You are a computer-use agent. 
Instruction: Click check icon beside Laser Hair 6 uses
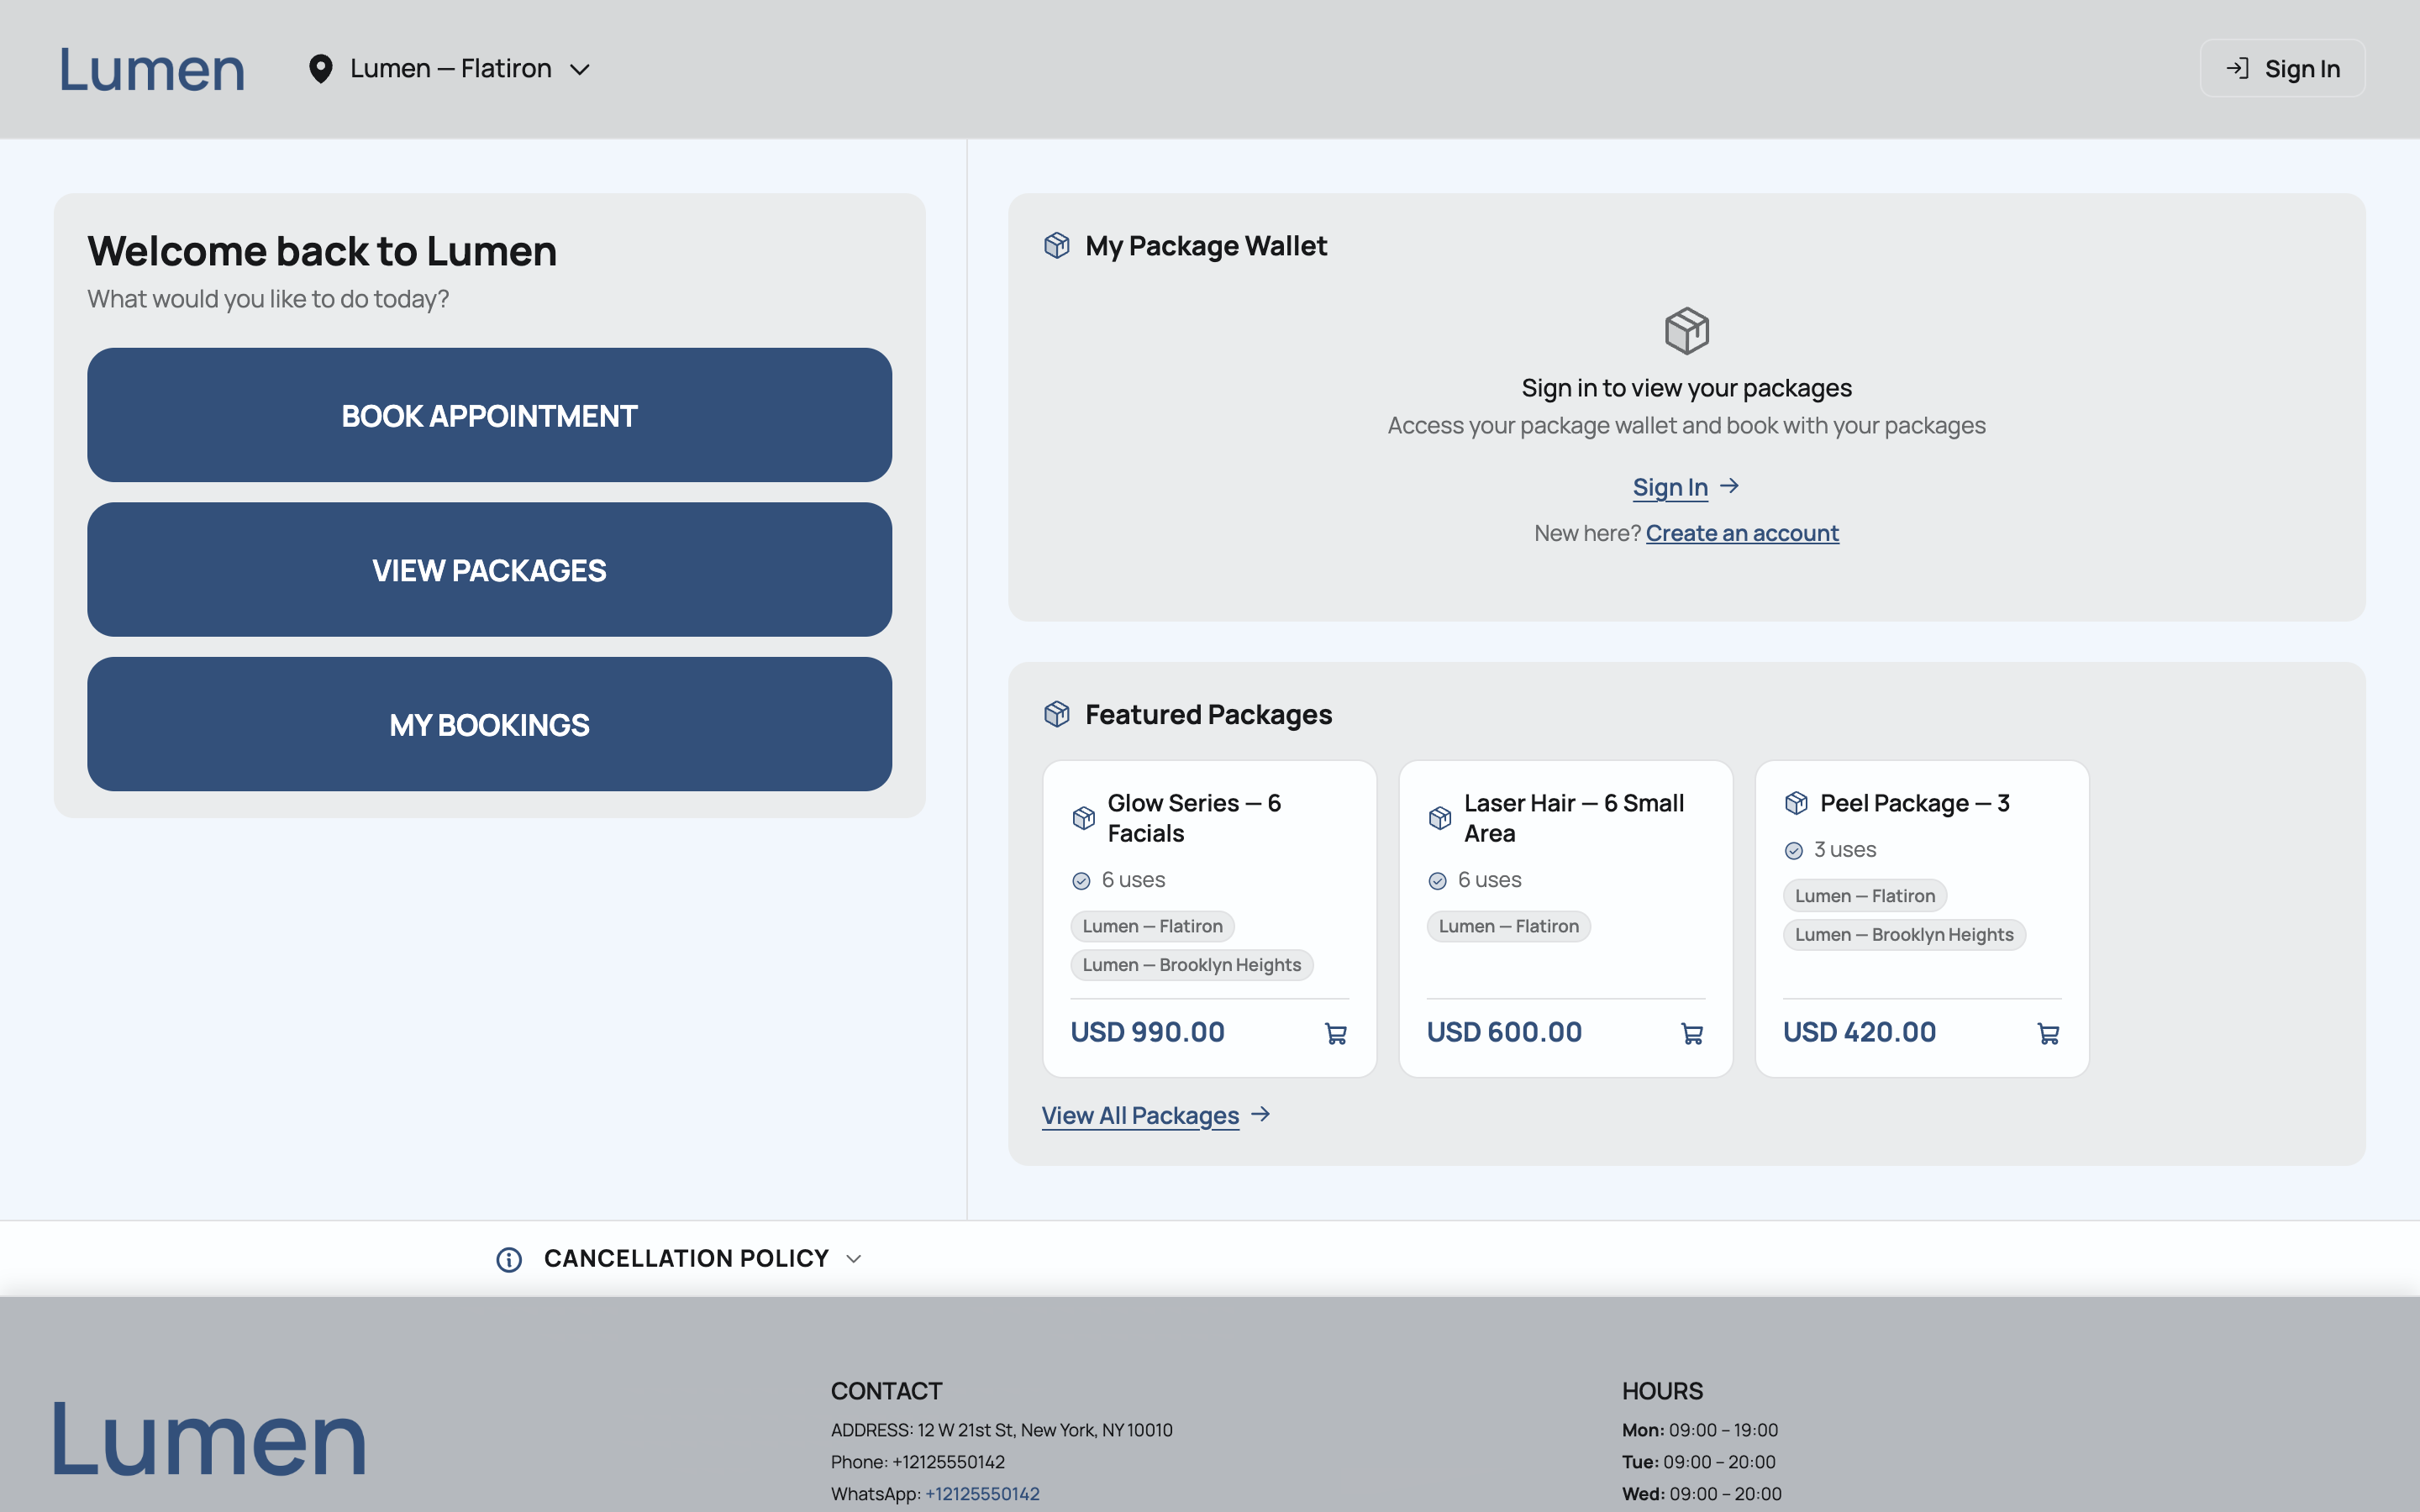tap(1437, 881)
